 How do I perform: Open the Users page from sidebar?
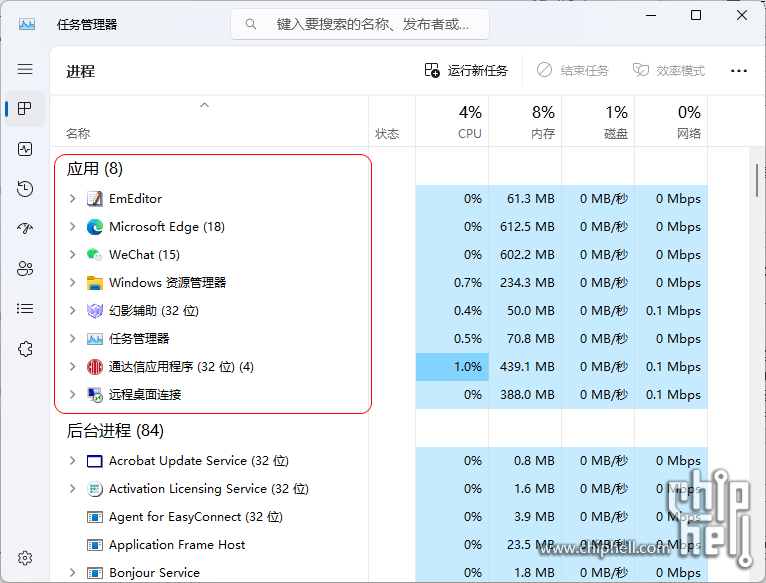pyautogui.click(x=25, y=268)
